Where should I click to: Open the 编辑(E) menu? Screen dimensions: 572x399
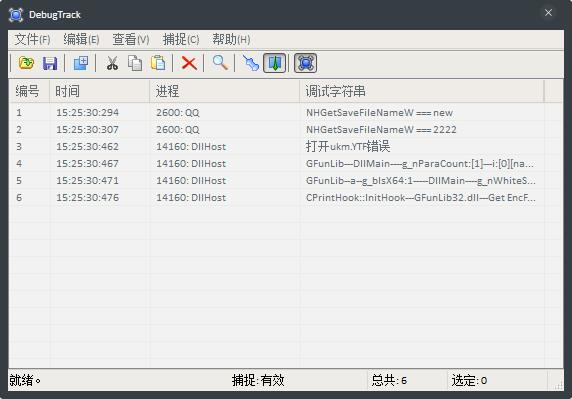coord(81,39)
